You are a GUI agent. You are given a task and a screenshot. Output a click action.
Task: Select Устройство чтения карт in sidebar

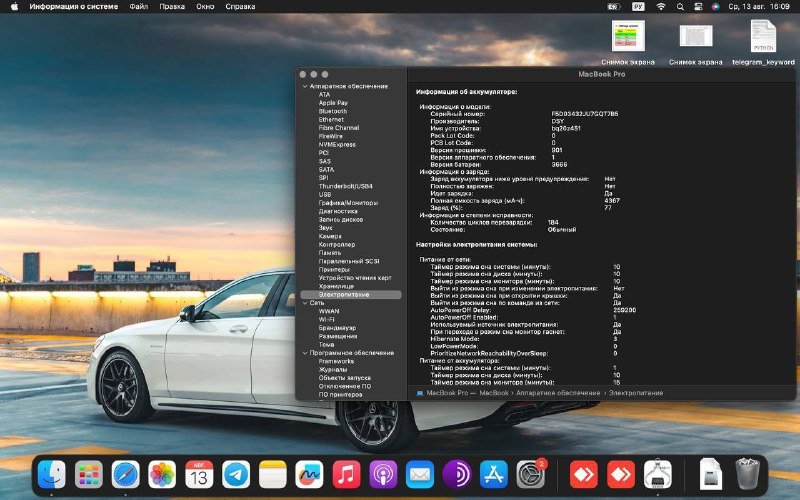tap(355, 278)
